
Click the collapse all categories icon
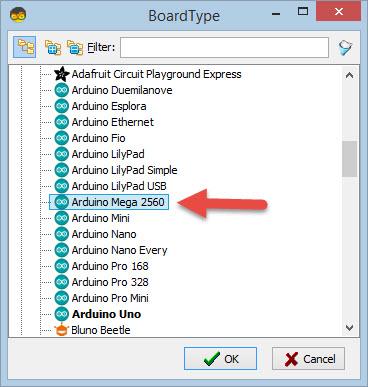(75, 48)
